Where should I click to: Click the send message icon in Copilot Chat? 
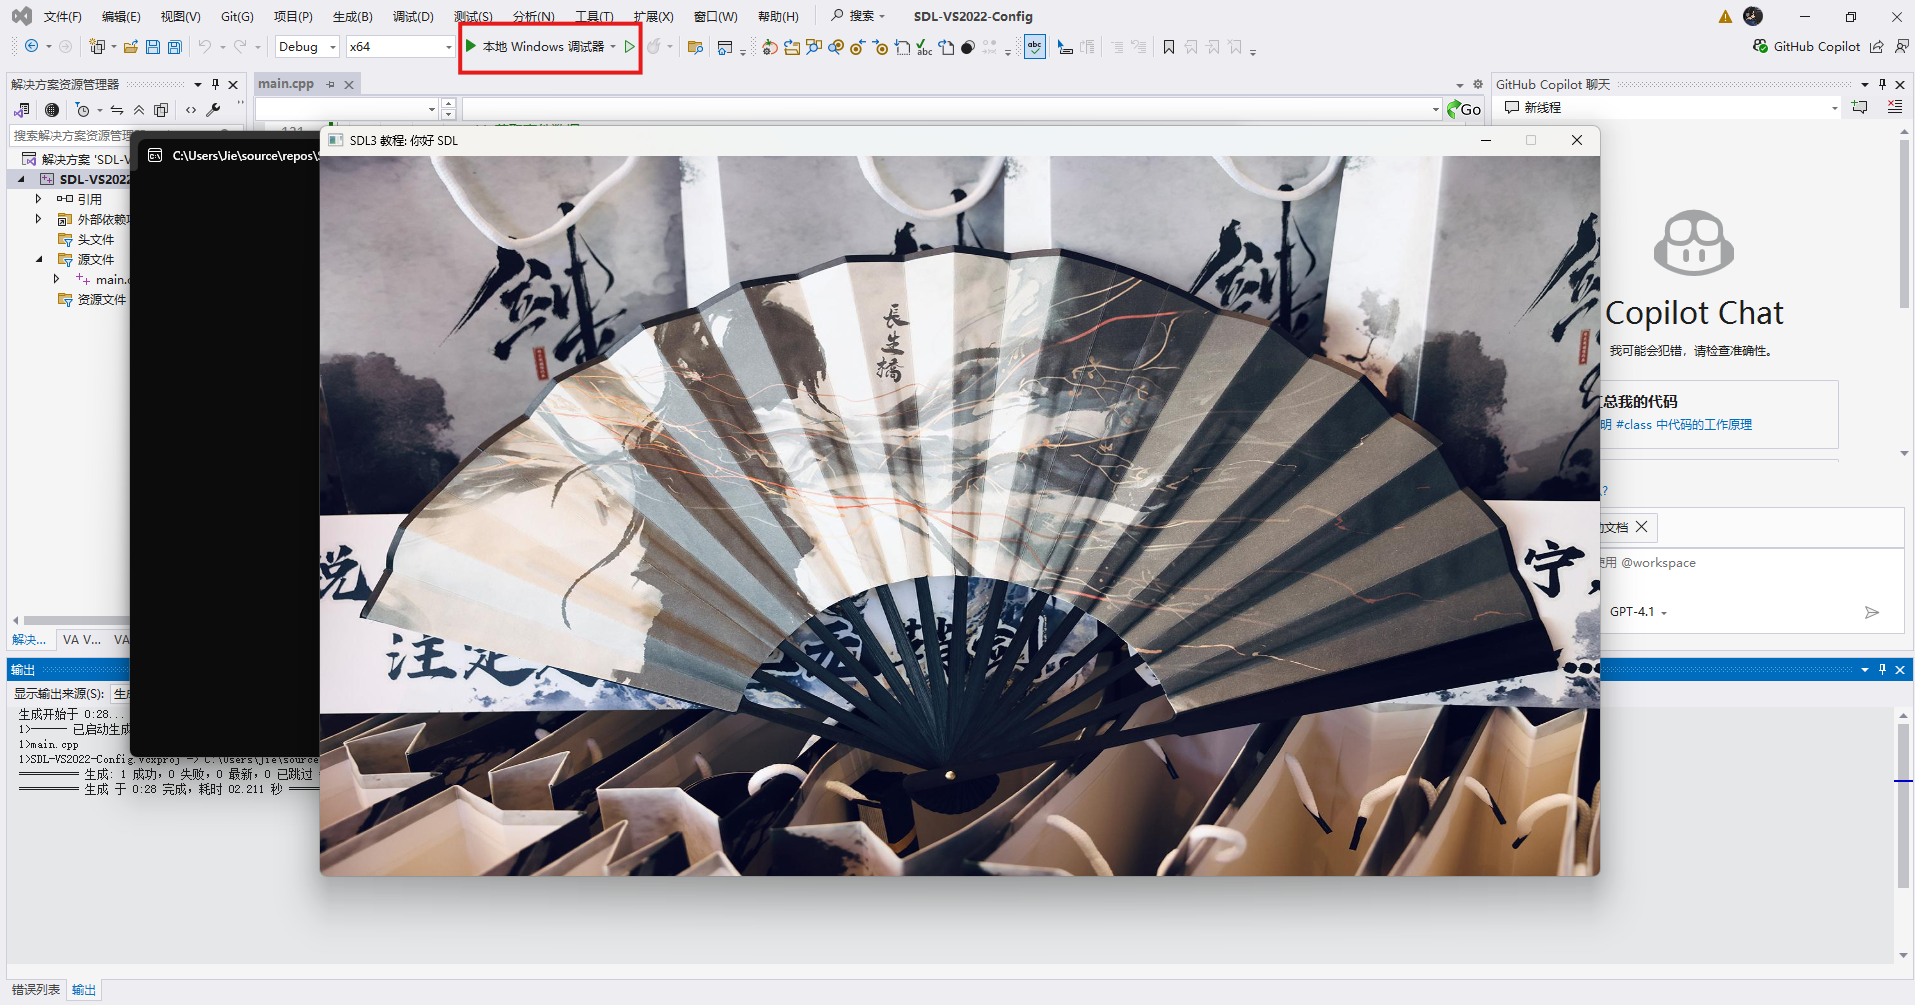point(1872,612)
